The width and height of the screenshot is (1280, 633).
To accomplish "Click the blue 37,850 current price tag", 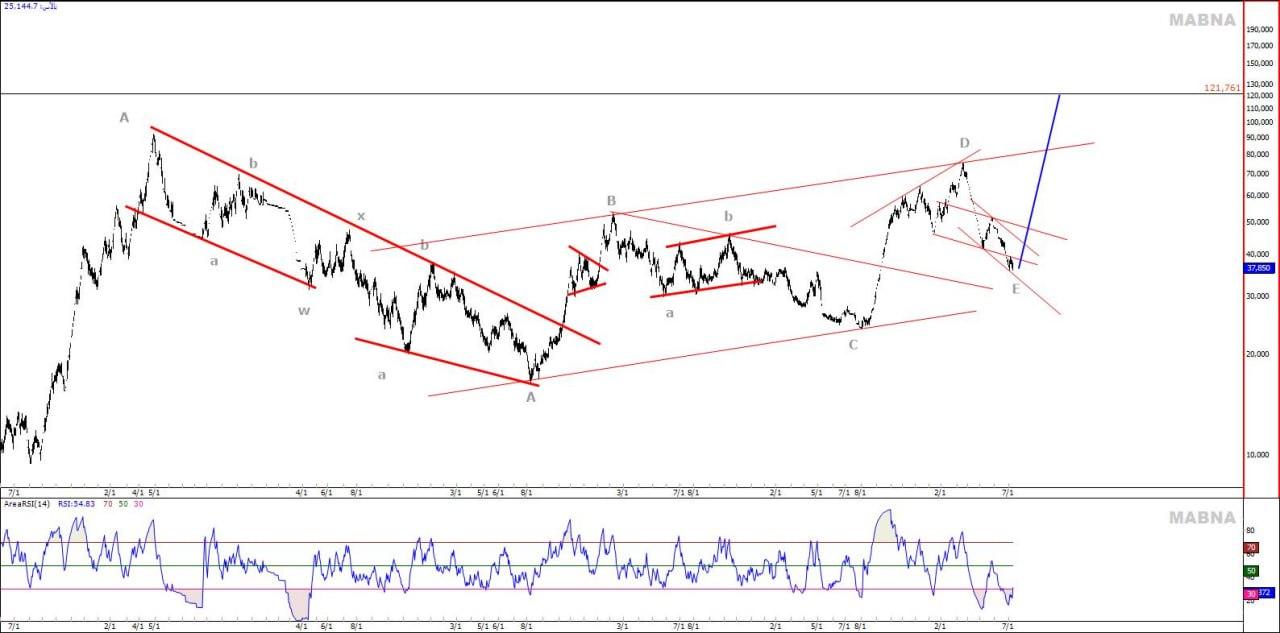I will (x=1258, y=268).
